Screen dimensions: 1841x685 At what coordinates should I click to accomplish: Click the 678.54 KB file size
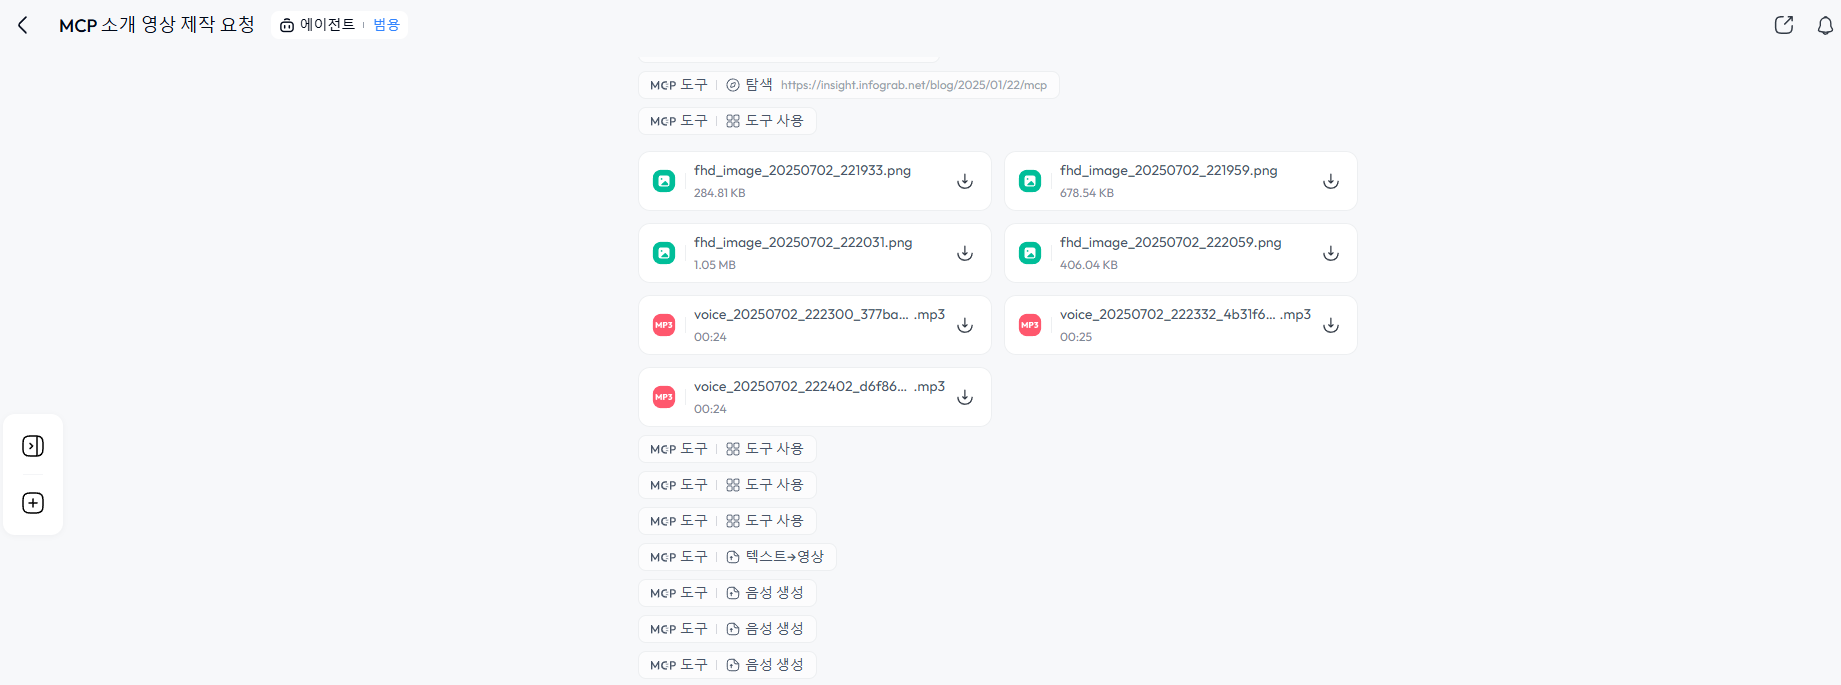(1087, 193)
